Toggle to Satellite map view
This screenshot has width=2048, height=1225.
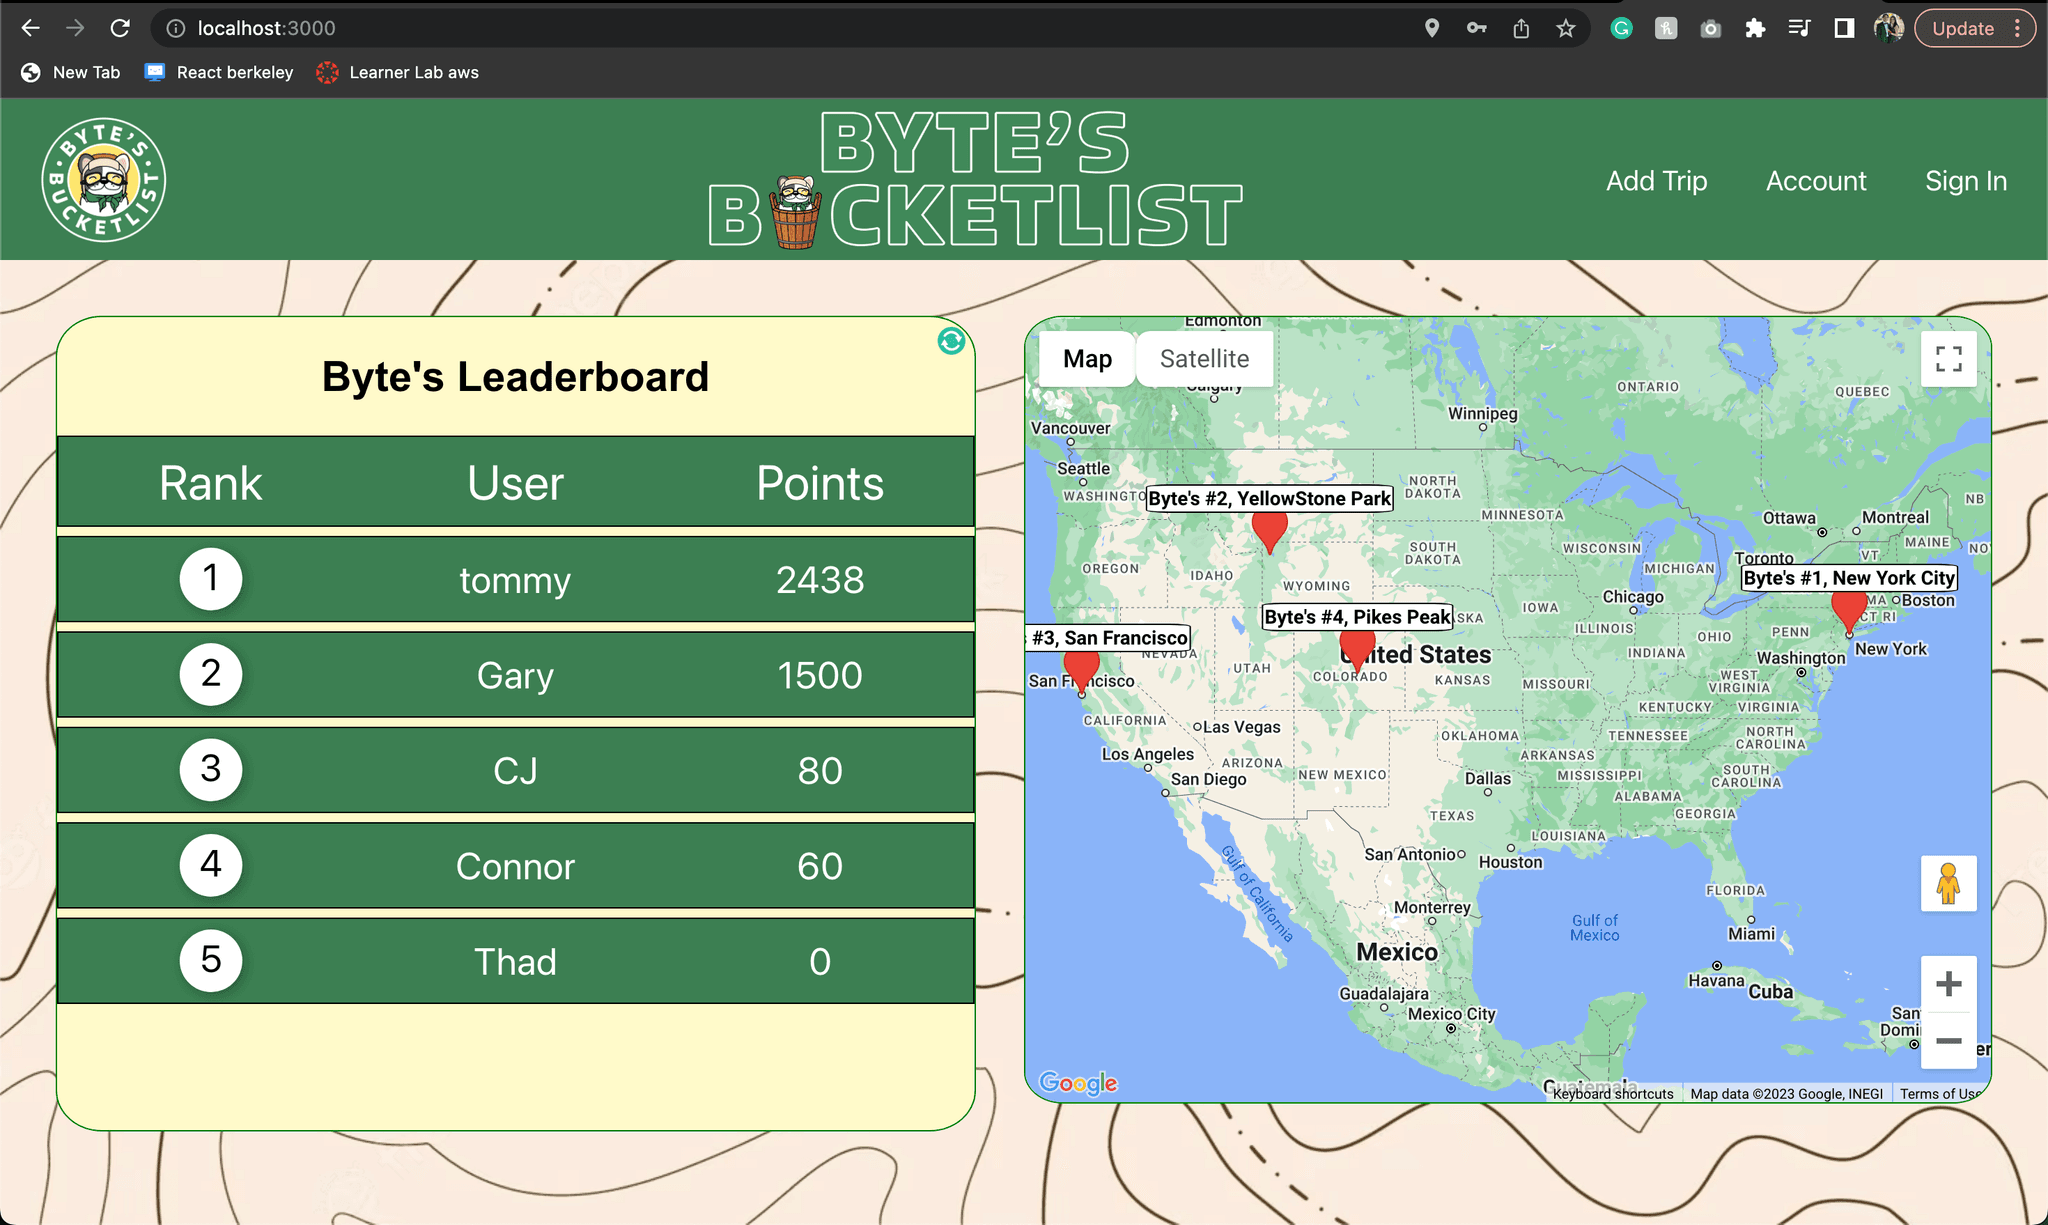(x=1204, y=359)
